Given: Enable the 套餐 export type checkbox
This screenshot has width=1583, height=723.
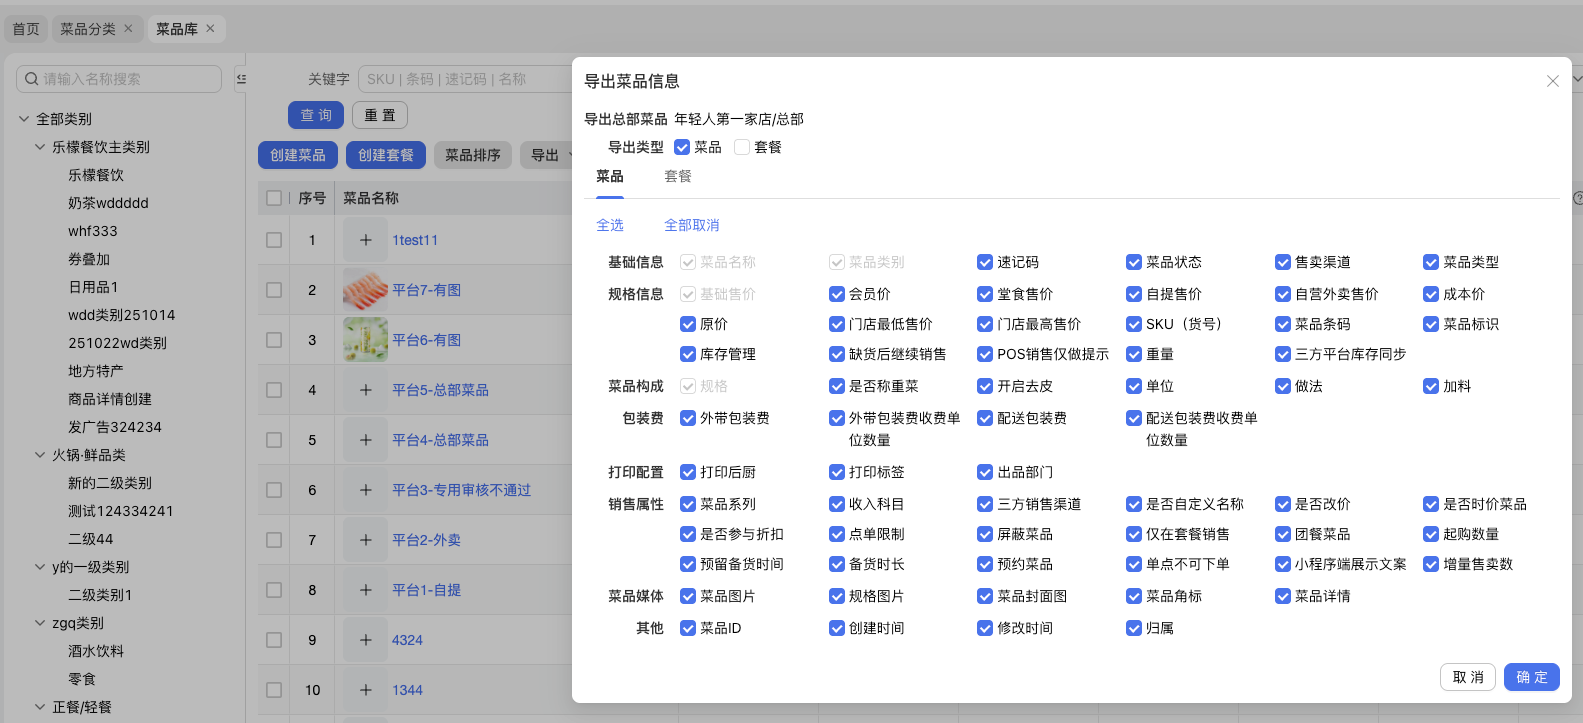Looking at the screenshot, I should coord(742,147).
